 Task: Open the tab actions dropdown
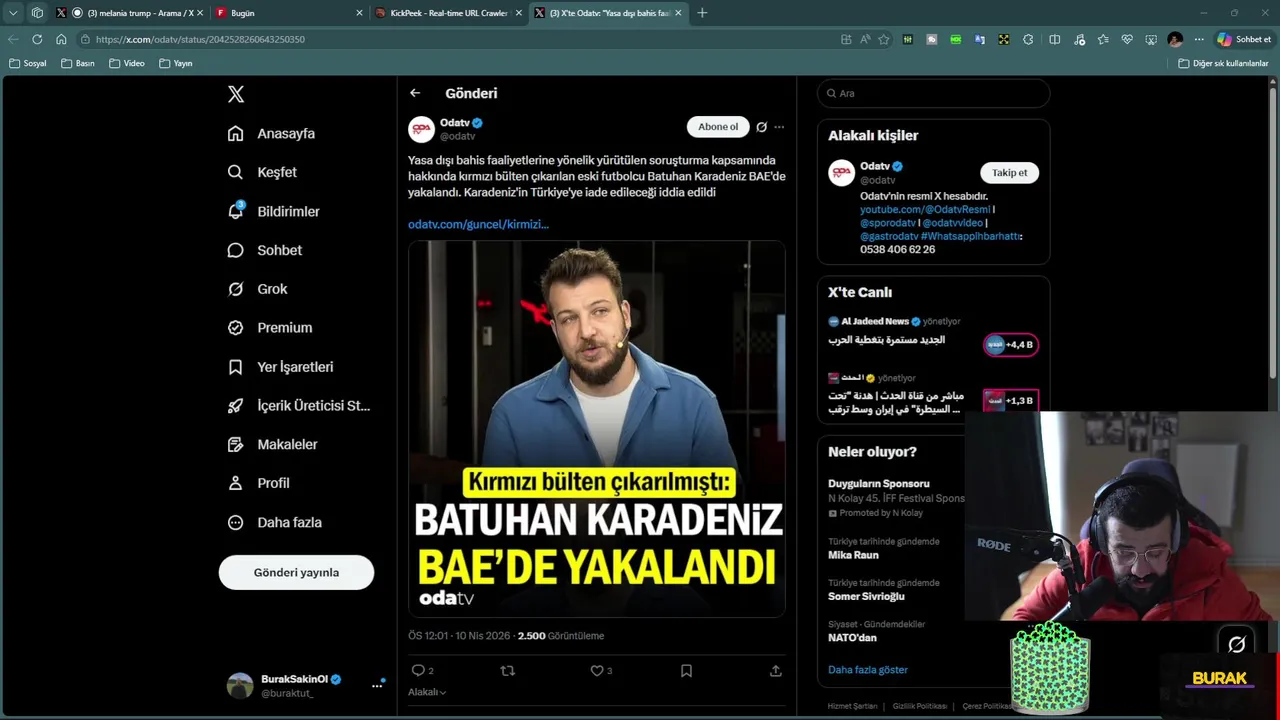pyautogui.click(x=13, y=13)
